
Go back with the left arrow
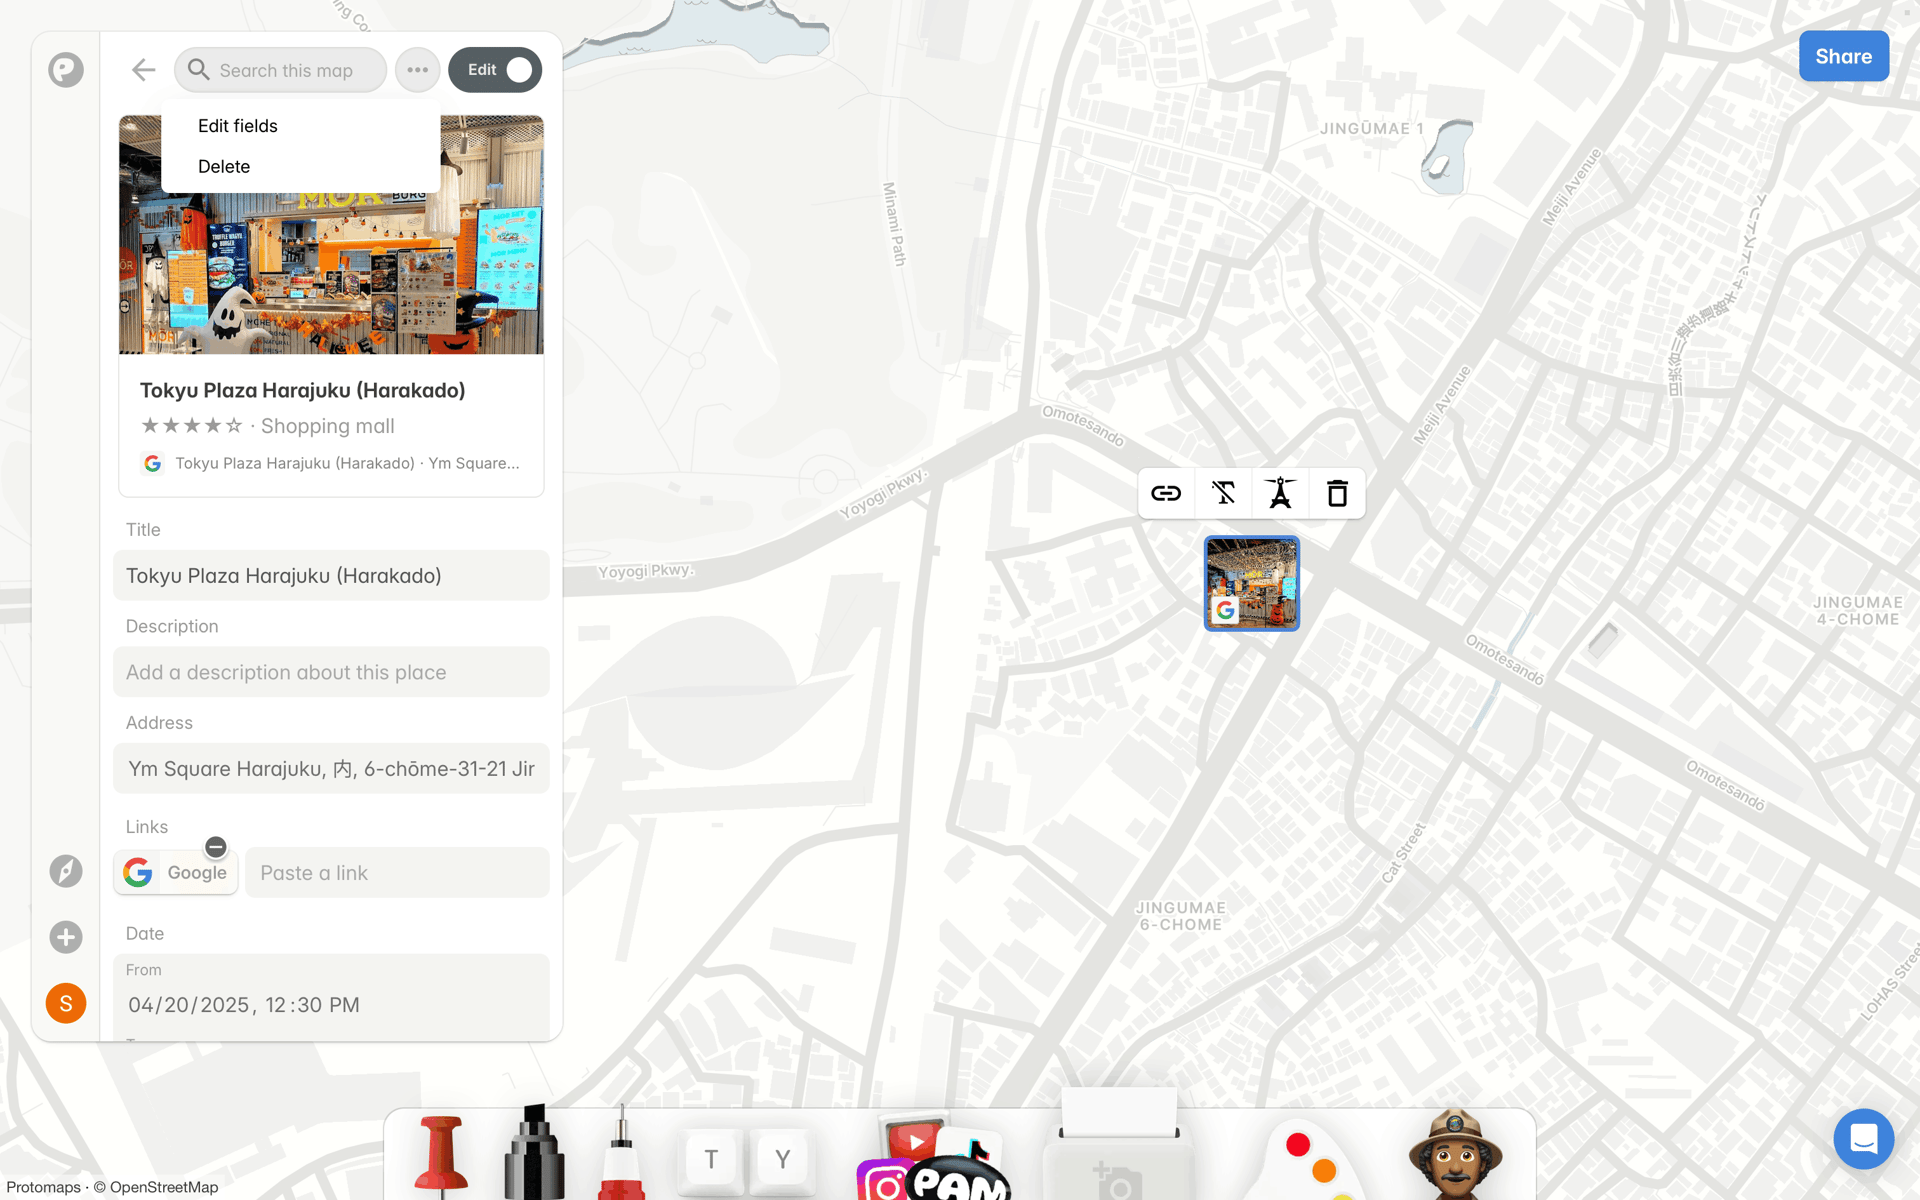pyautogui.click(x=143, y=70)
